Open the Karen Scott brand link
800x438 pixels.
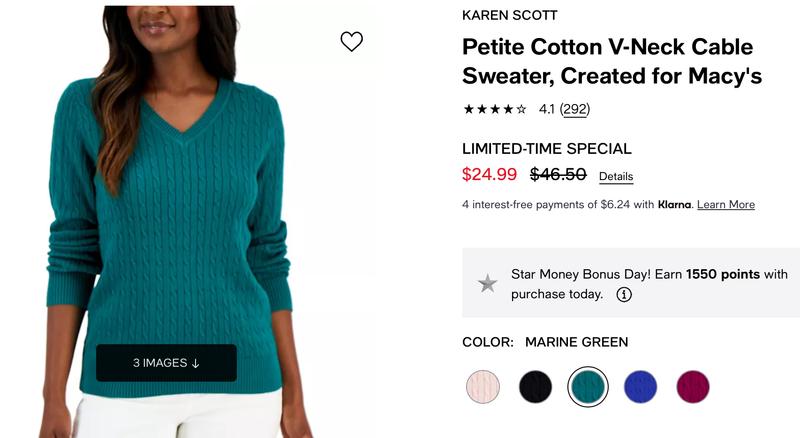[509, 15]
